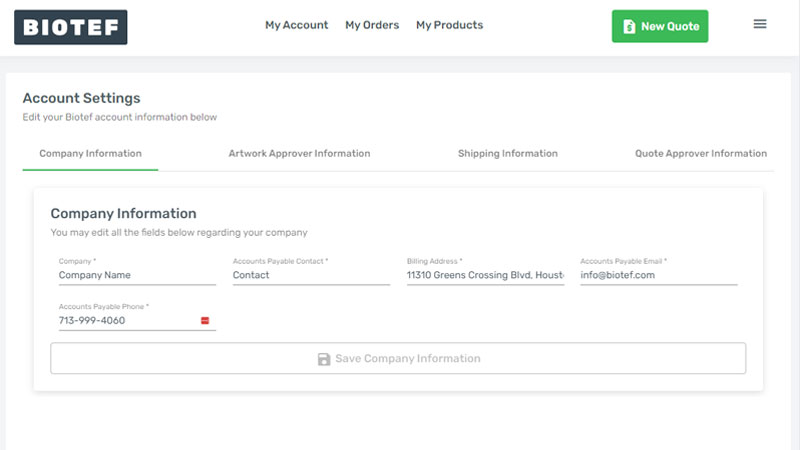
Task: Click 'Edit your Biotef account information below' text
Action: click(x=120, y=117)
